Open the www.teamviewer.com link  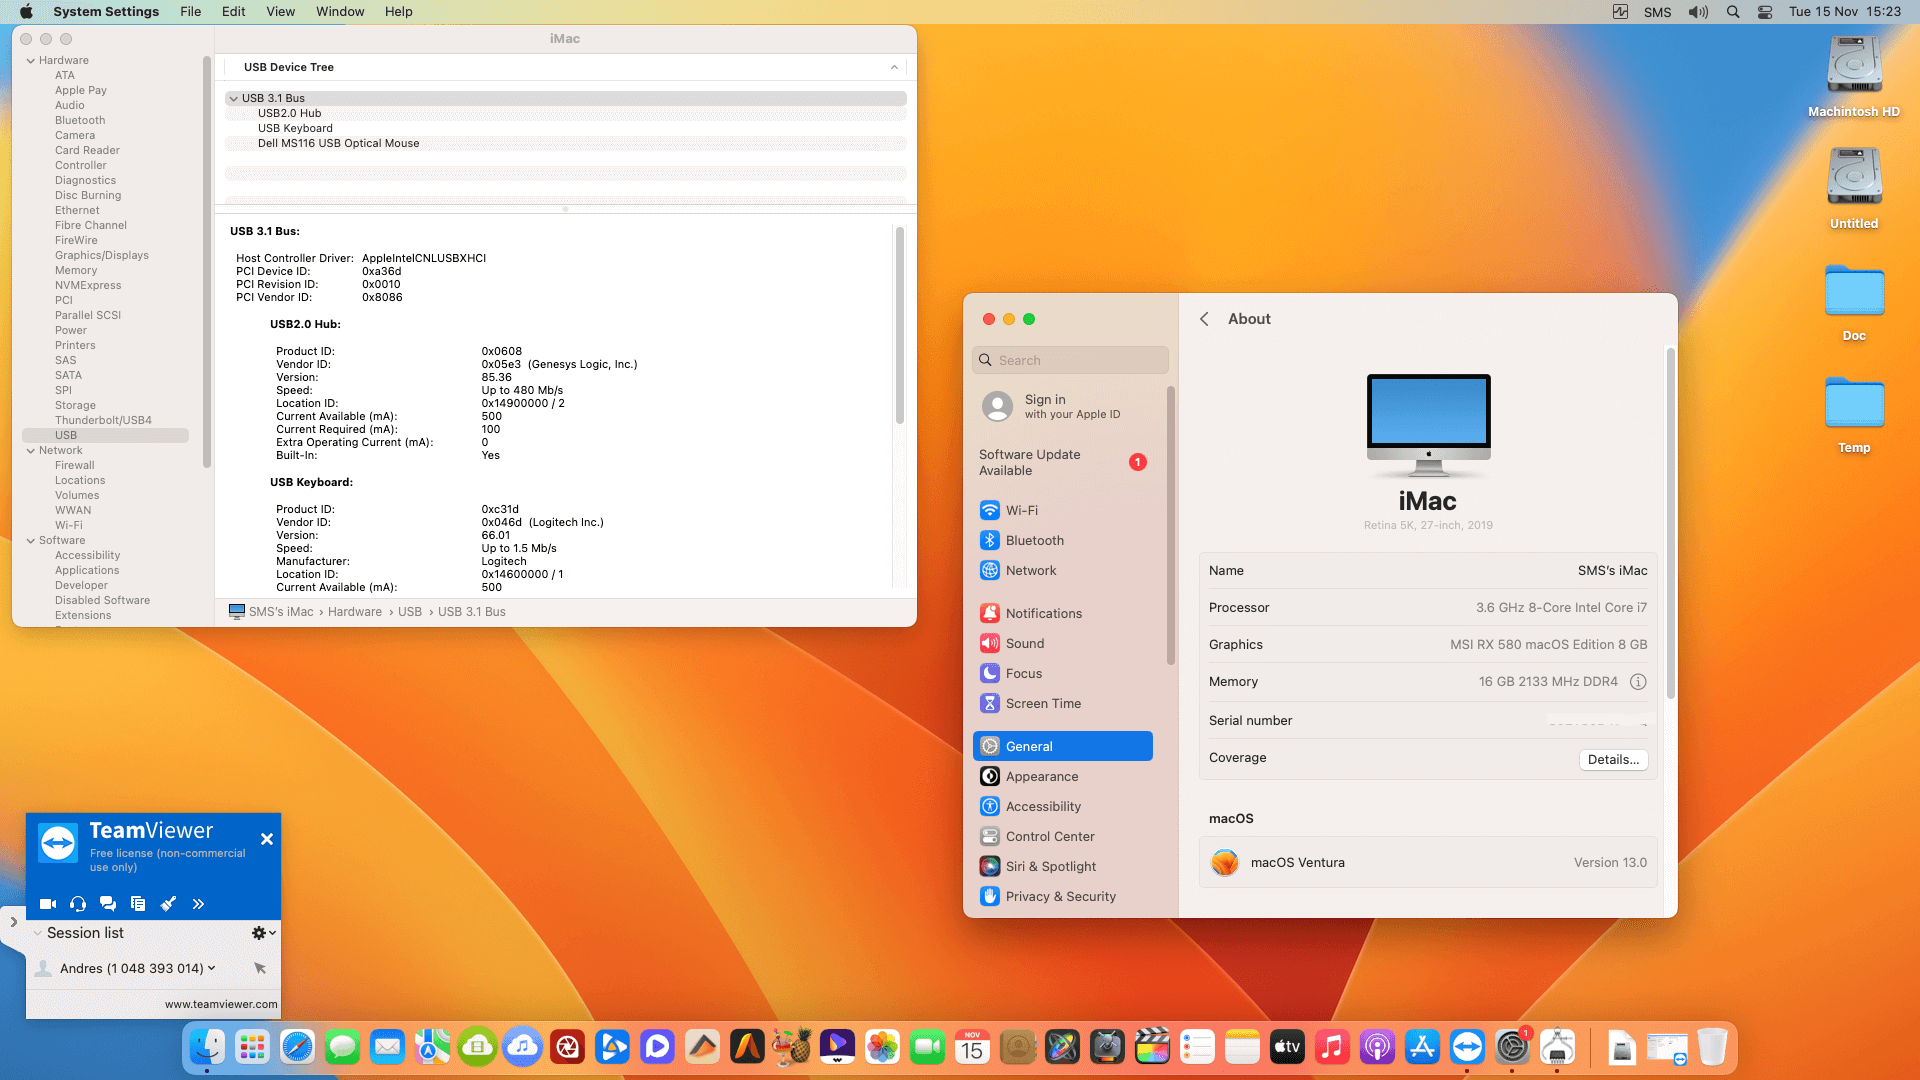[x=221, y=1004]
